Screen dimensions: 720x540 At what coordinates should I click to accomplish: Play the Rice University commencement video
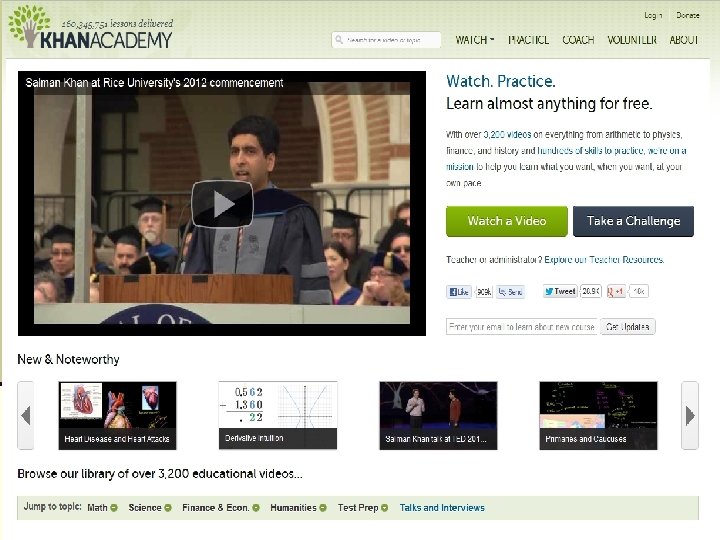[222, 204]
